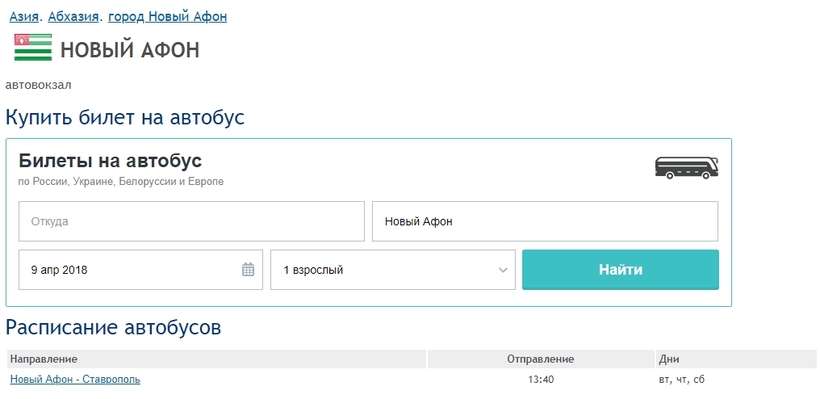The width and height of the screenshot is (820, 399).
Task: Open the calendar icon in date field
Action: [248, 270]
